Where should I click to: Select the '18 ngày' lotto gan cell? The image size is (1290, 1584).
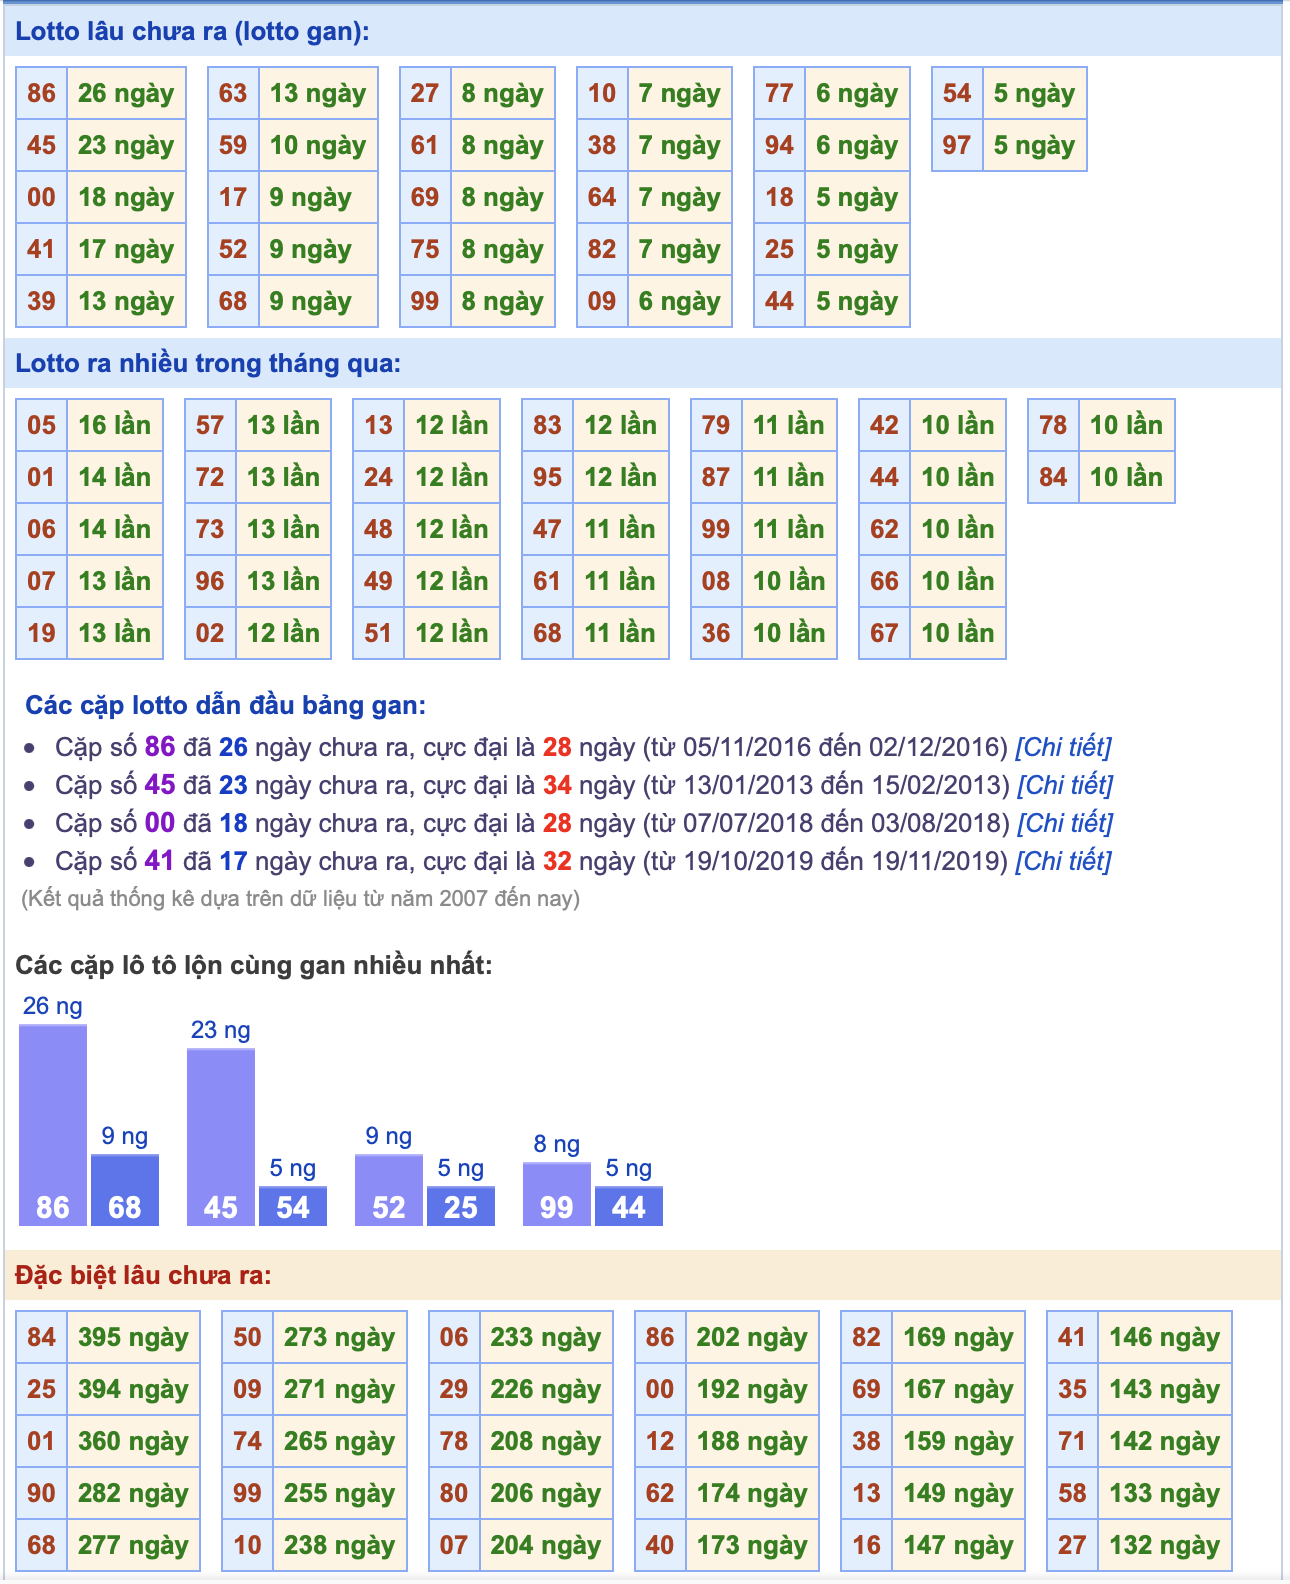pyautogui.click(x=126, y=197)
